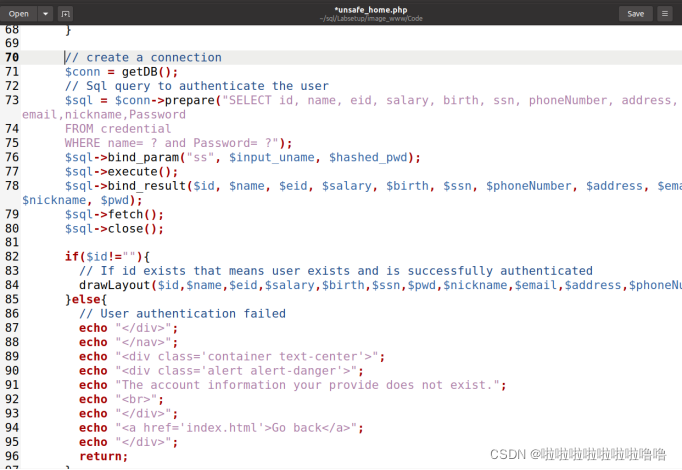Viewport: 682px width, 470px height.
Task: Create a new document tab icon
Action: pyautogui.click(x=66, y=13)
